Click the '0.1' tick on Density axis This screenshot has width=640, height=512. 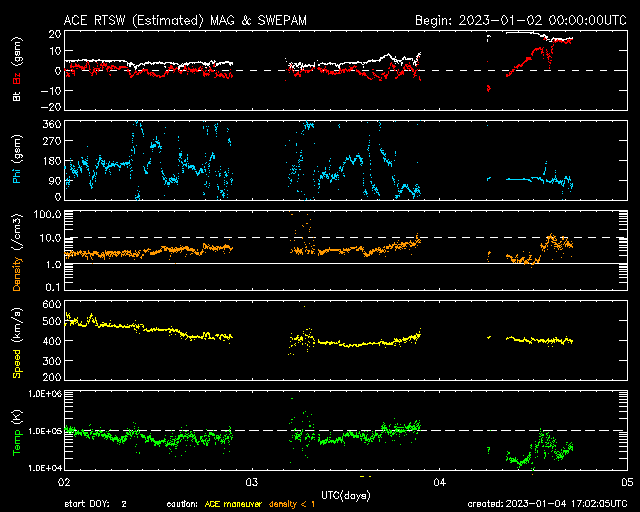pos(53,287)
